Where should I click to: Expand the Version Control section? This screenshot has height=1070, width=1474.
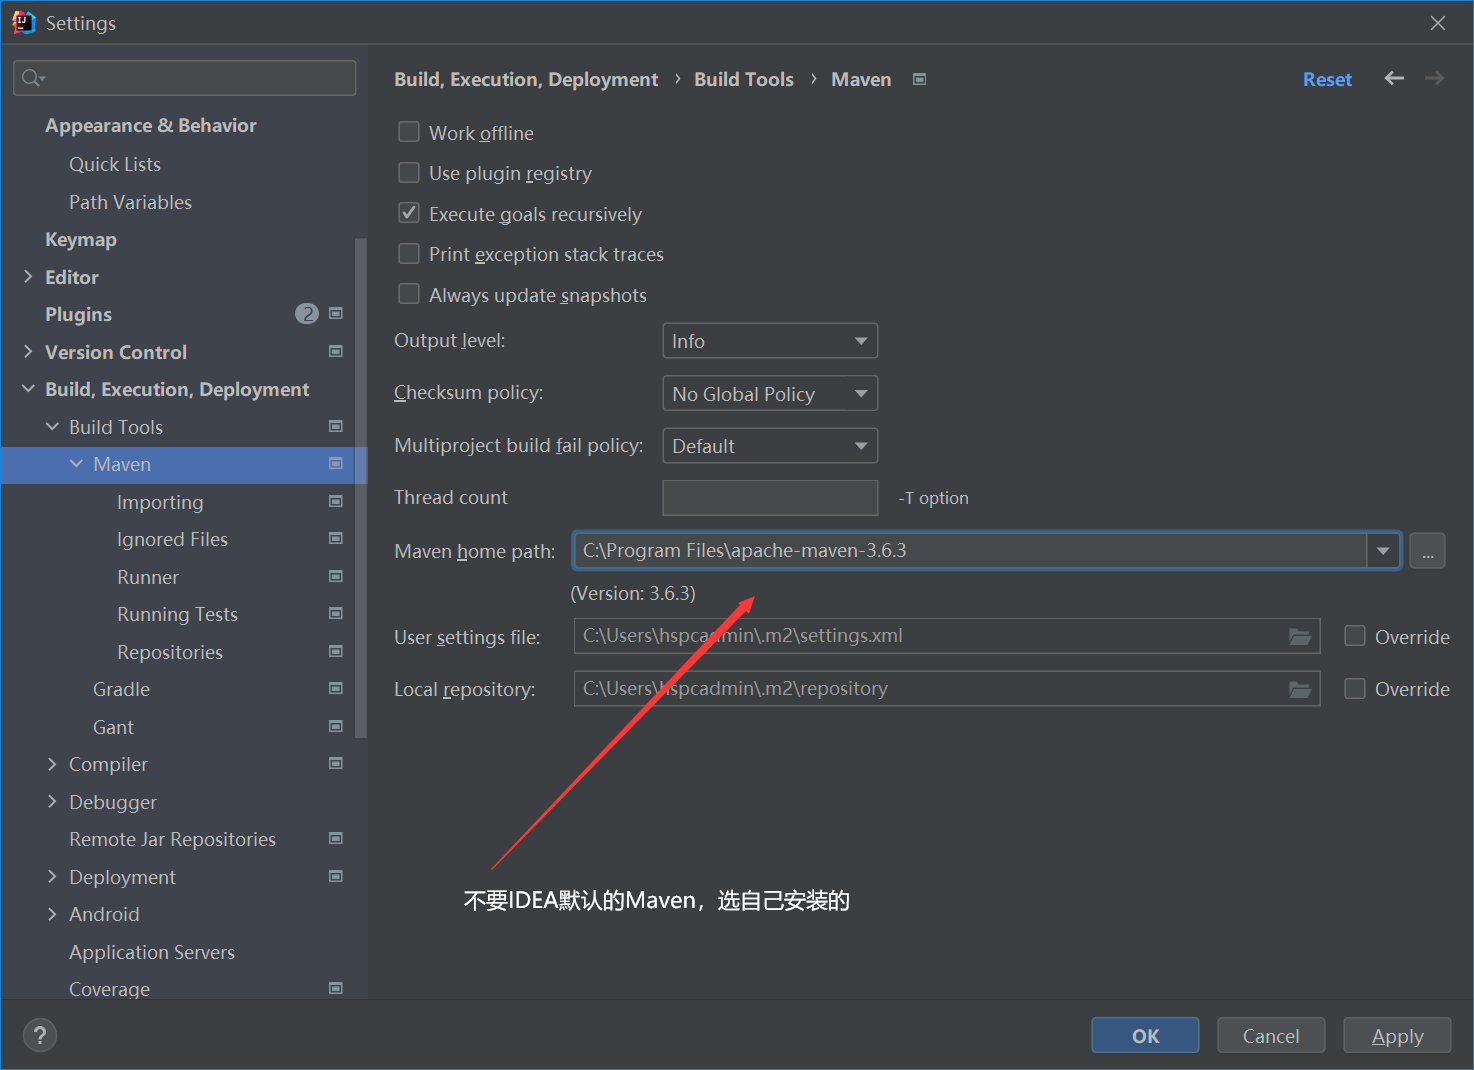pos(28,351)
